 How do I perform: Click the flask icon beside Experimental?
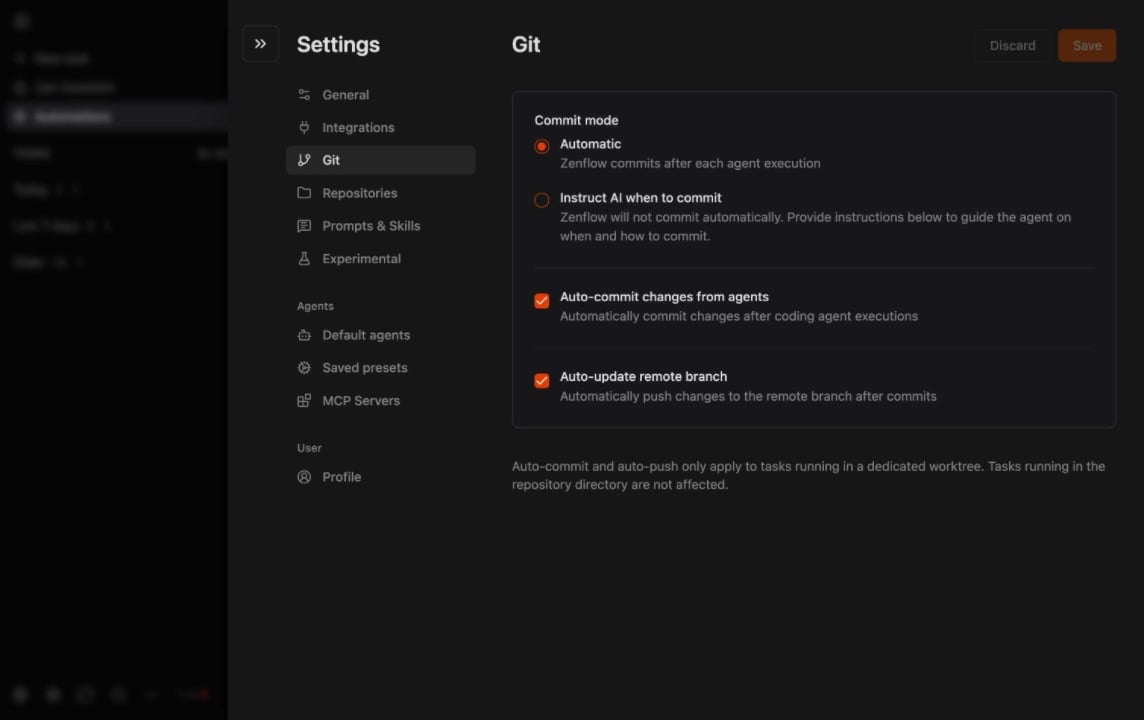[304, 258]
